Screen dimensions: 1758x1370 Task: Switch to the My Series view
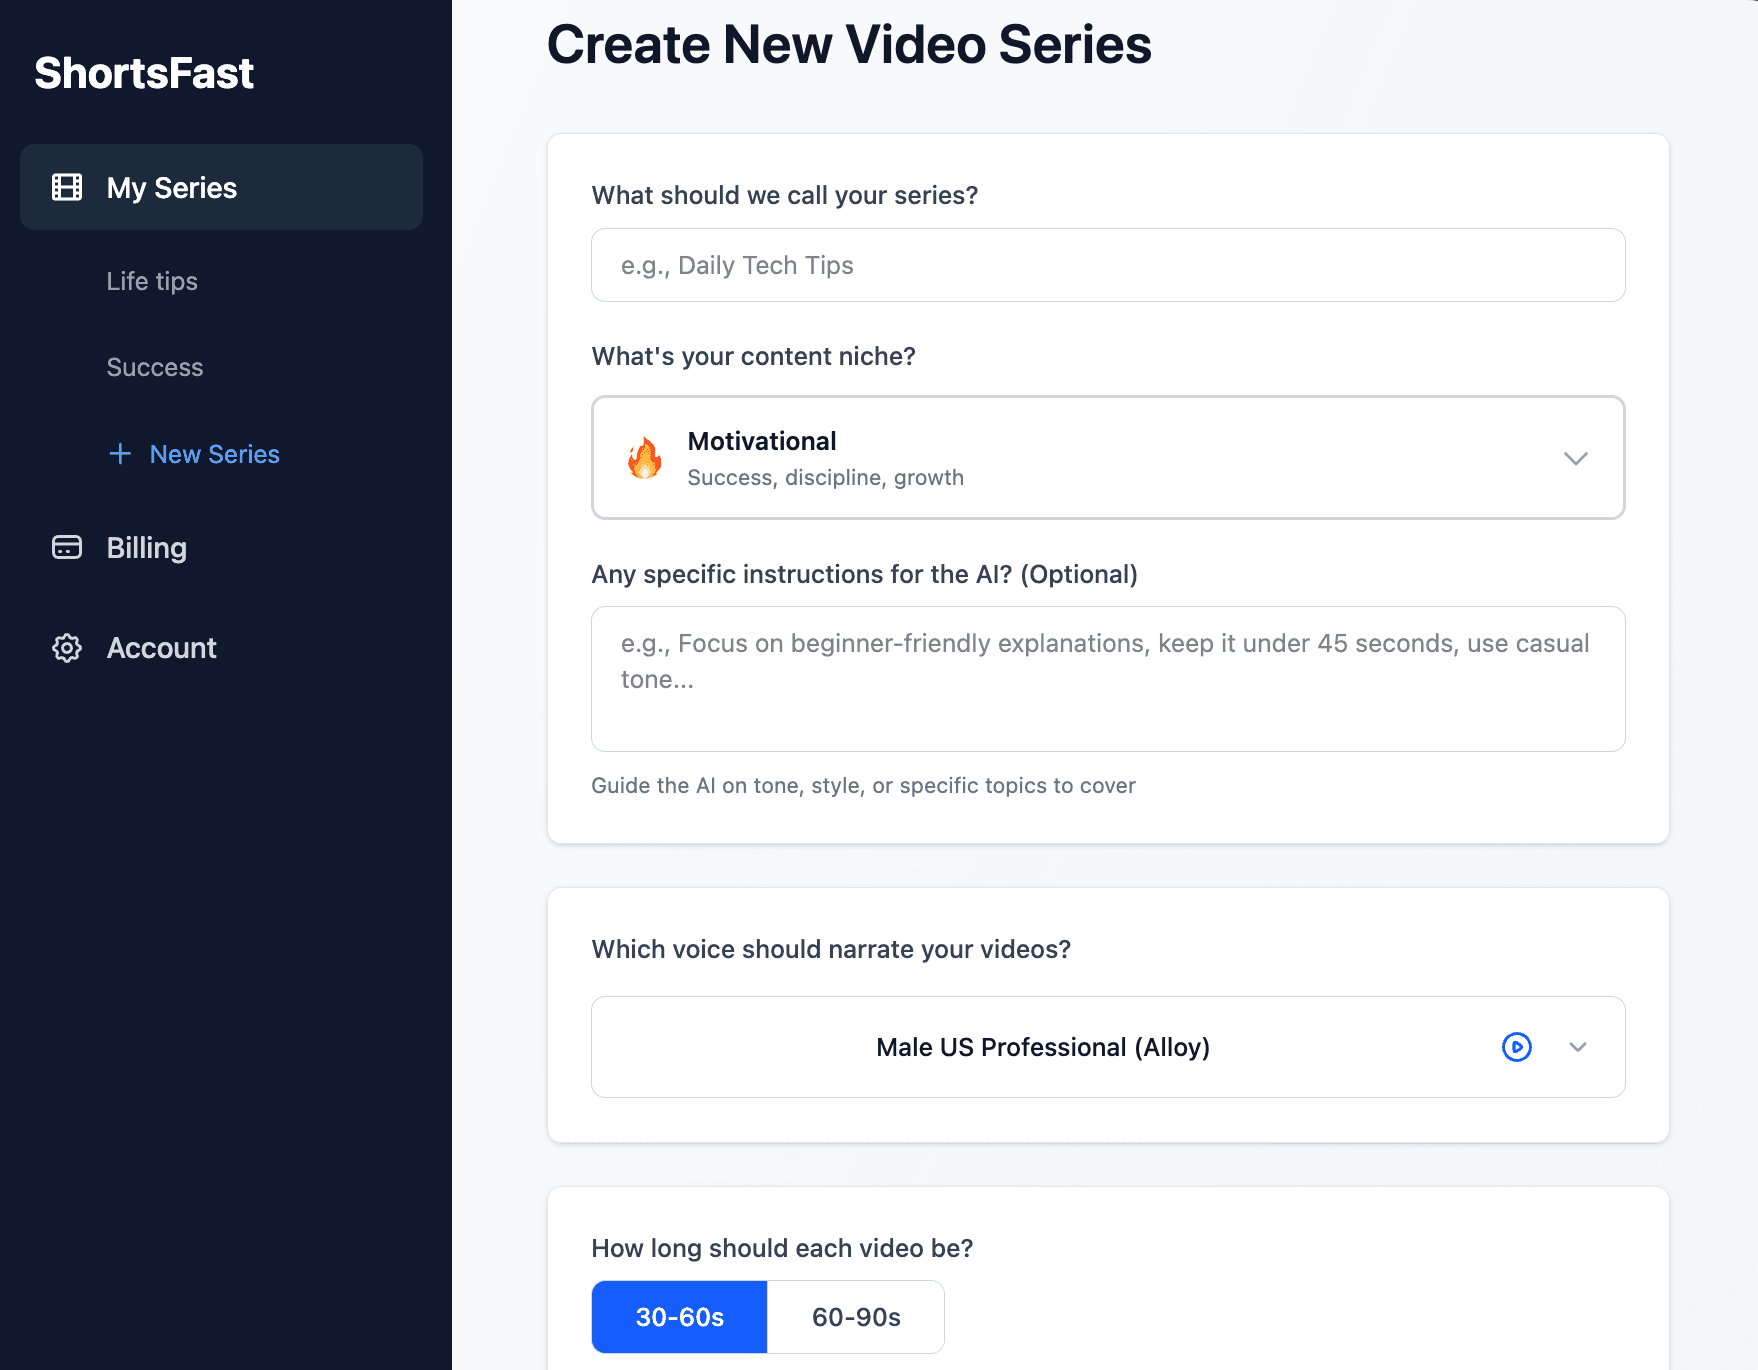pyautogui.click(x=171, y=187)
